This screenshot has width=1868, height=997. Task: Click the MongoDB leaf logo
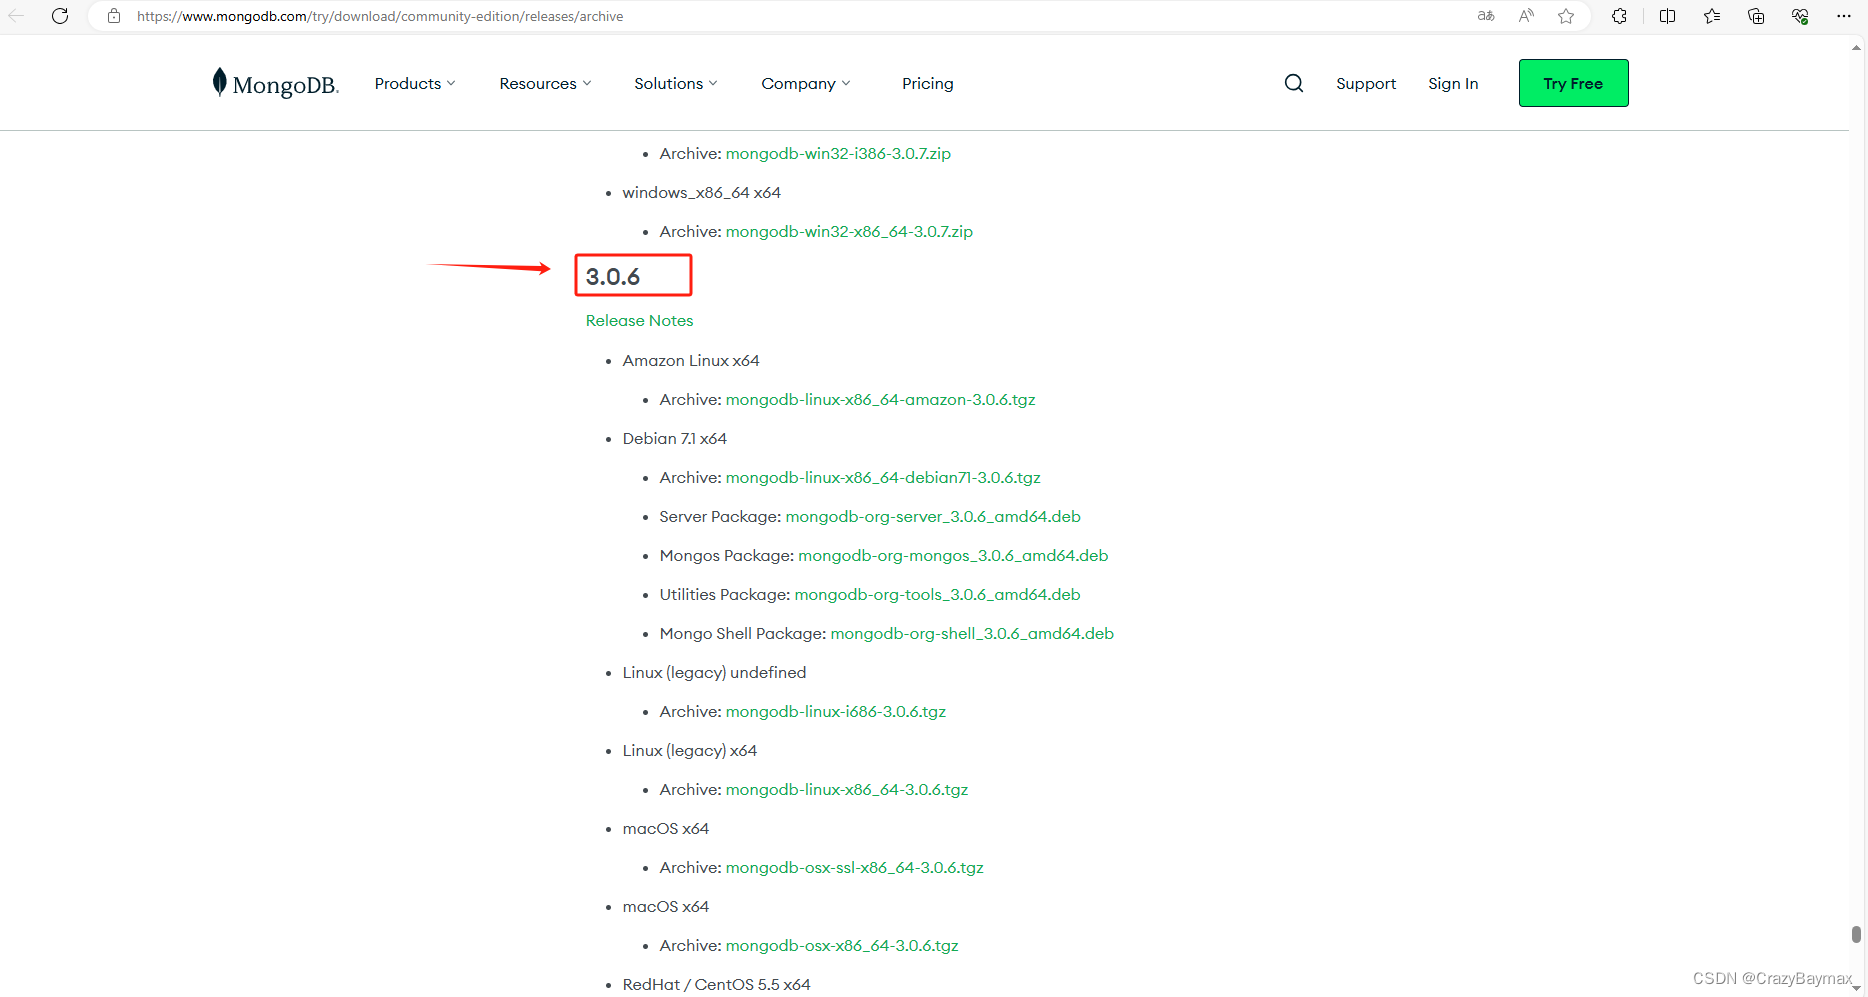pyautogui.click(x=218, y=82)
